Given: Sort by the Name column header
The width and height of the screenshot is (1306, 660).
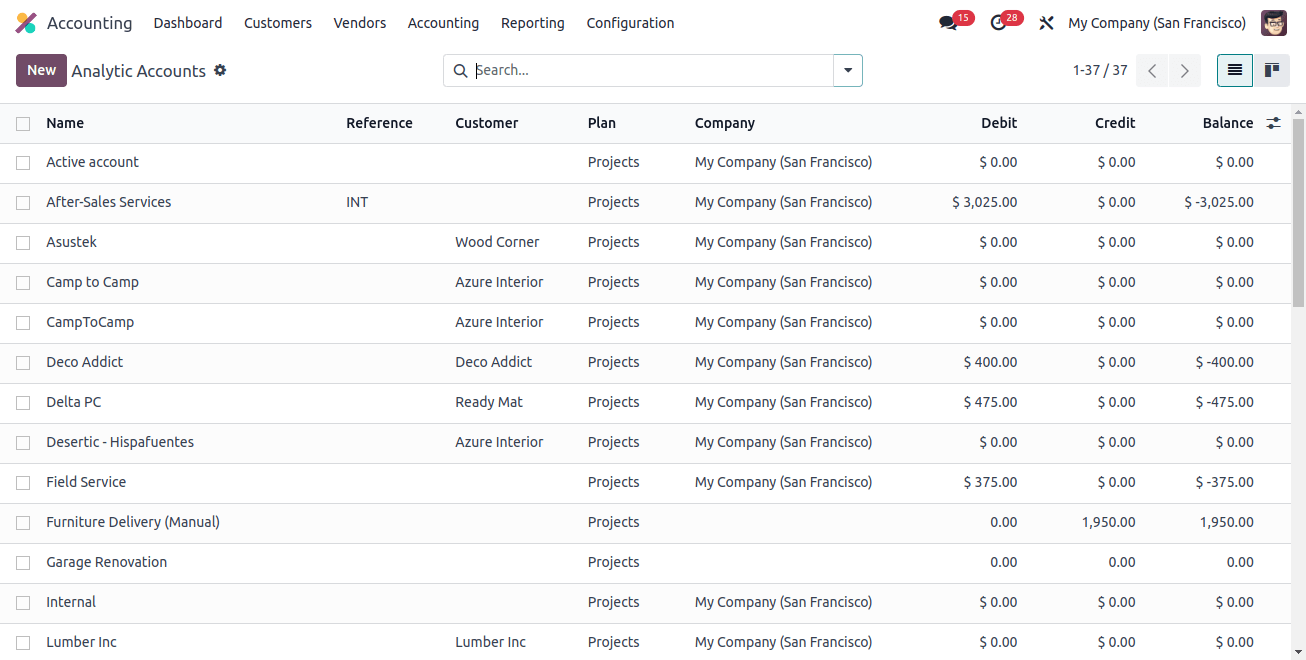Looking at the screenshot, I should pos(65,123).
